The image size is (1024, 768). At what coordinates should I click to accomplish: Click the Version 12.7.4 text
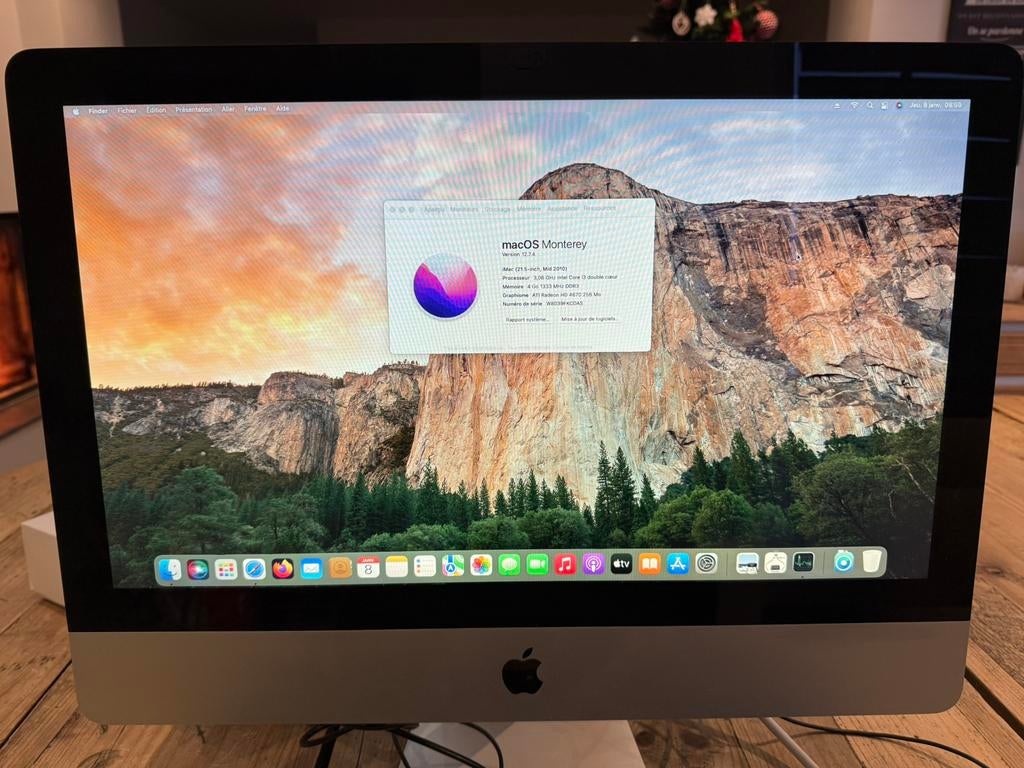(518, 254)
